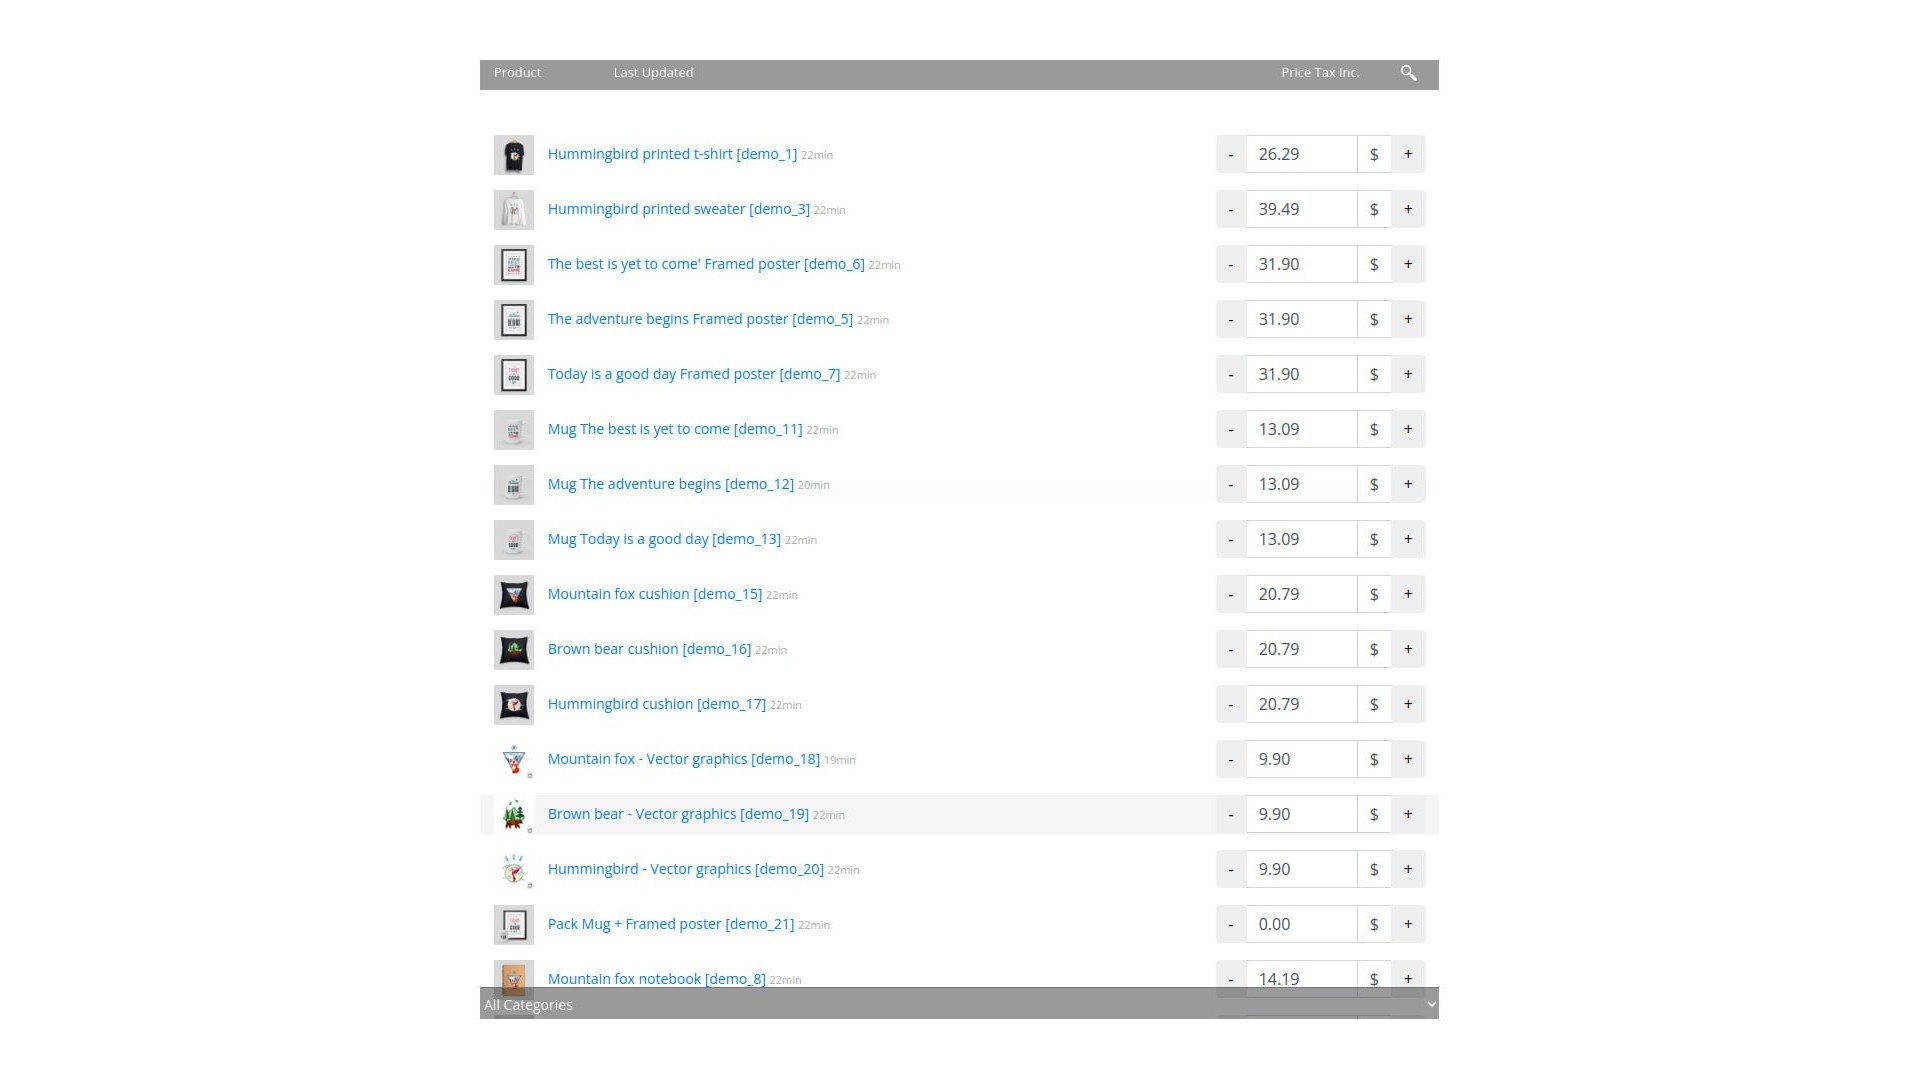Click the search magnifier icon in header
Screen dimensions: 1920x1080
(1408, 73)
